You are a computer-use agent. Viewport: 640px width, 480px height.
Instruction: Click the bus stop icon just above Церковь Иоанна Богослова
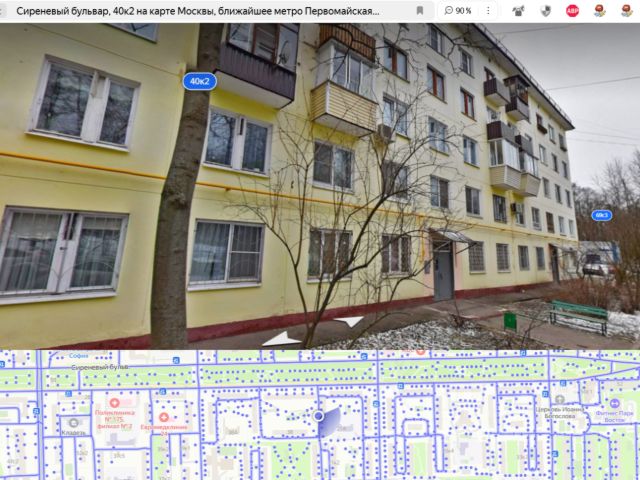click(x=563, y=383)
